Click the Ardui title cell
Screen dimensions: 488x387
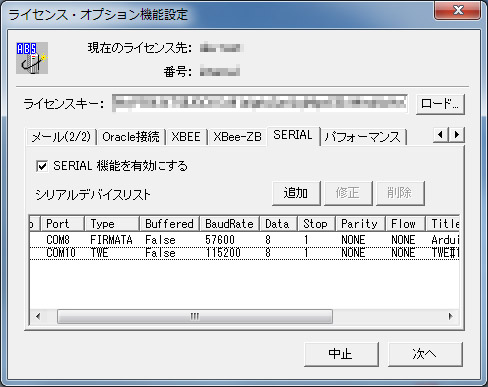coord(445,240)
